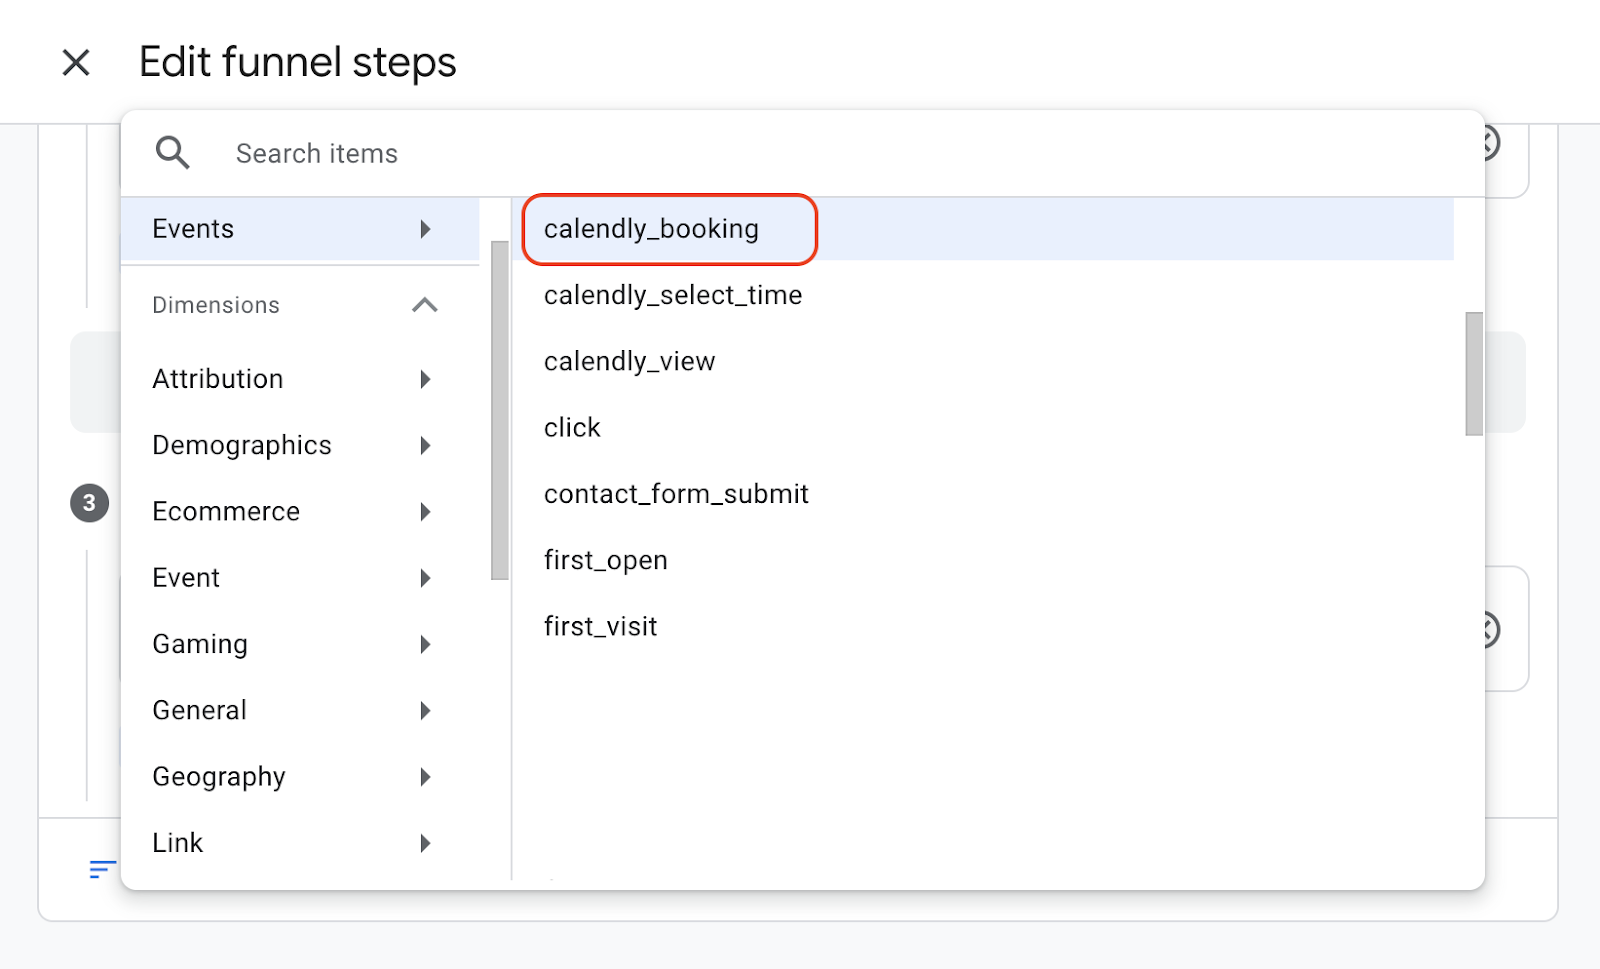Image resolution: width=1600 pixels, height=969 pixels.
Task: Click the events list scrollbar thumb
Action: [1474, 374]
